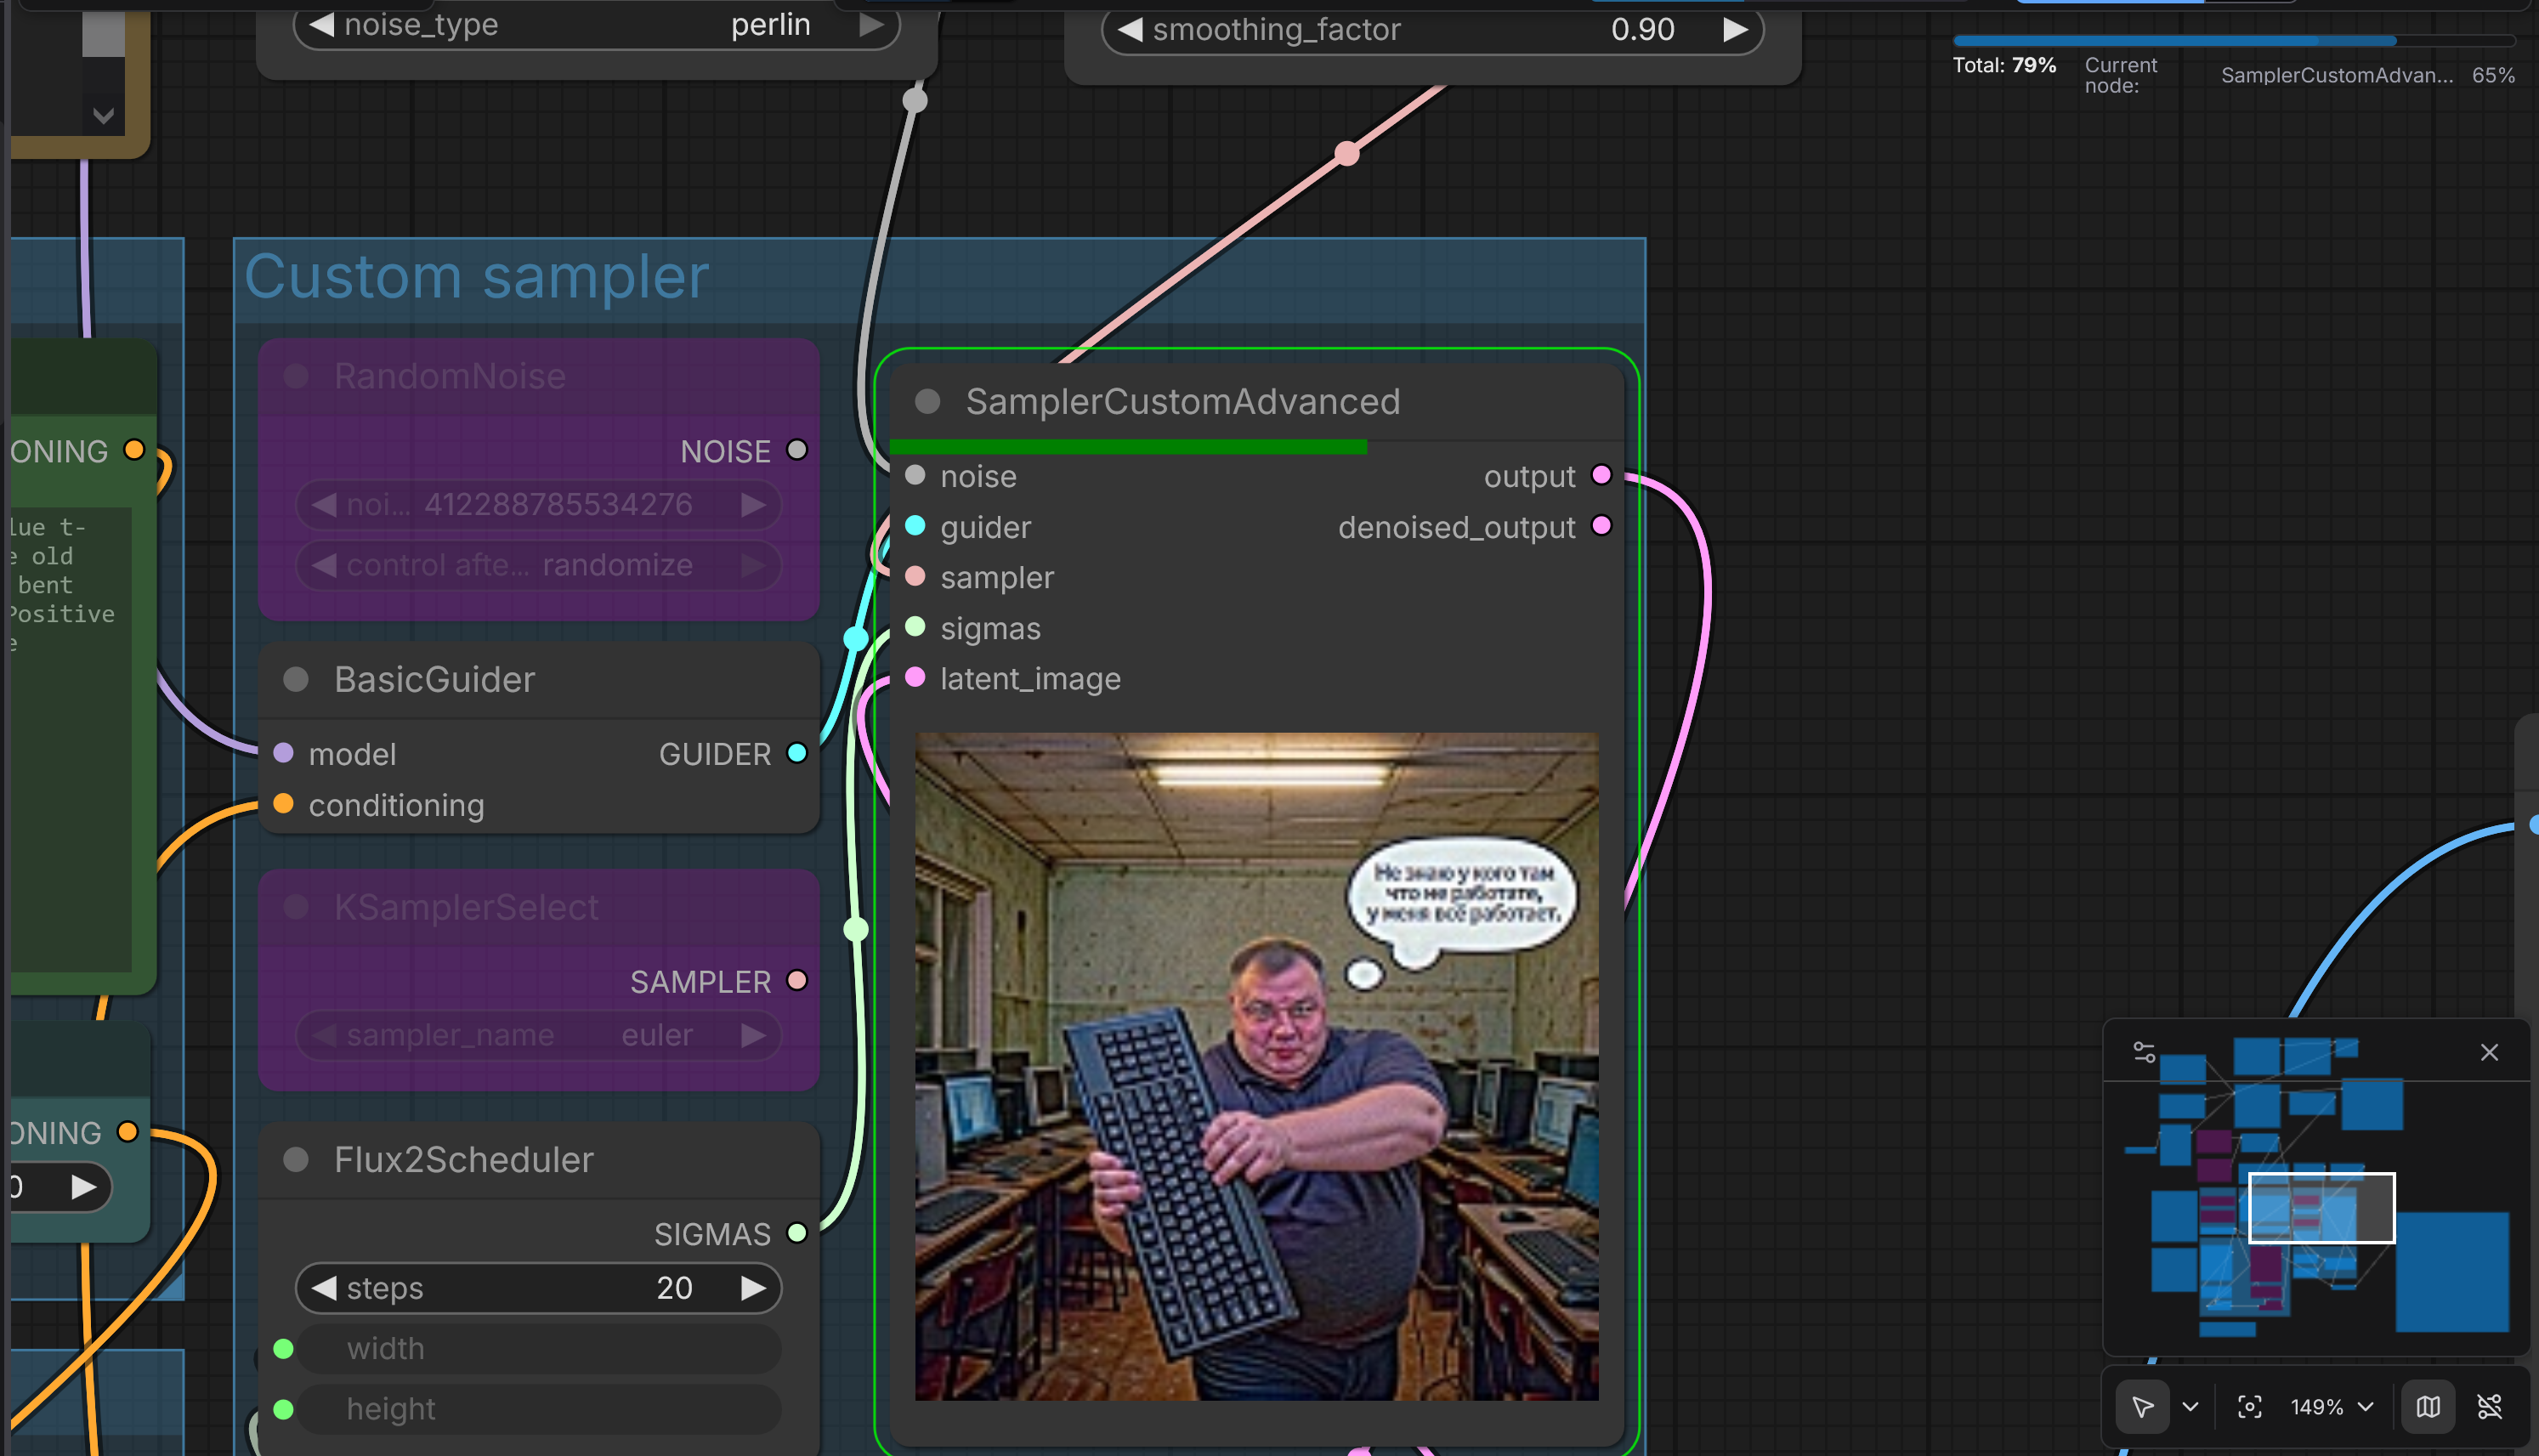Toggle link visibility icon

coord(2489,1407)
